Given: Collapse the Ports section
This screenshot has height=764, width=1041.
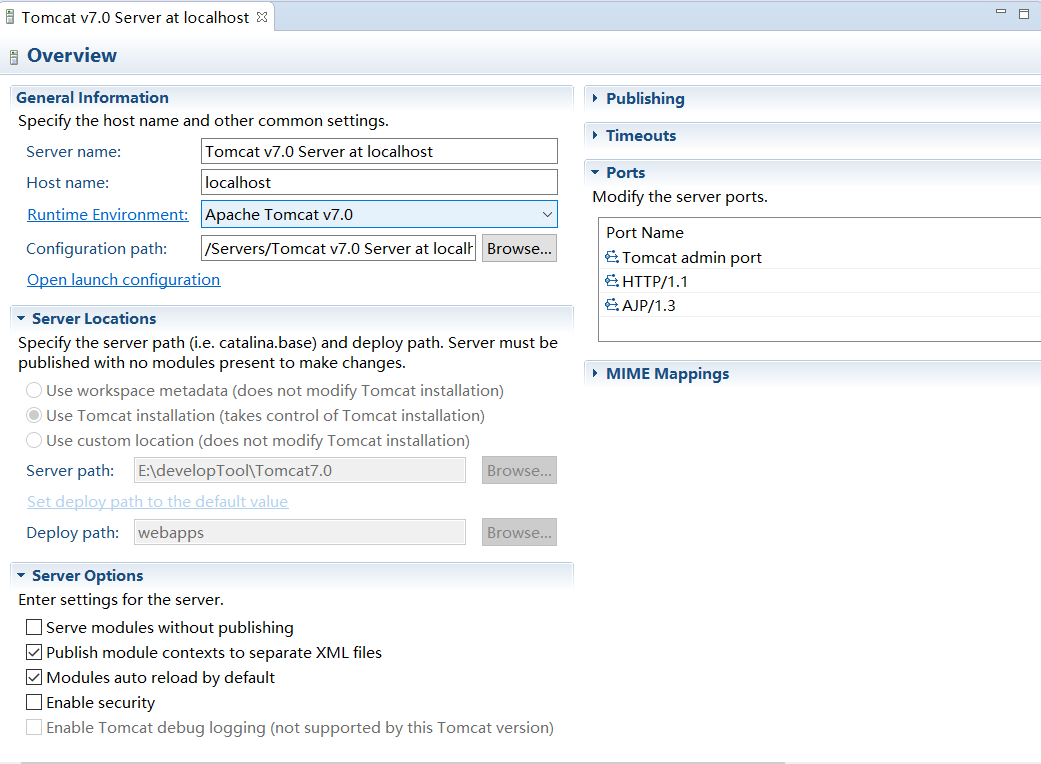Looking at the screenshot, I should (595, 173).
